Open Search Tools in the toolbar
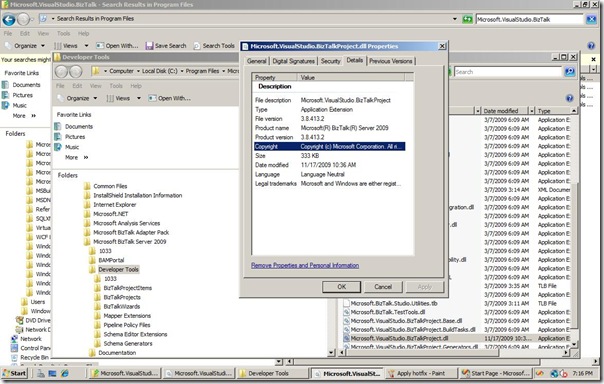604x384 pixels. click(214, 46)
